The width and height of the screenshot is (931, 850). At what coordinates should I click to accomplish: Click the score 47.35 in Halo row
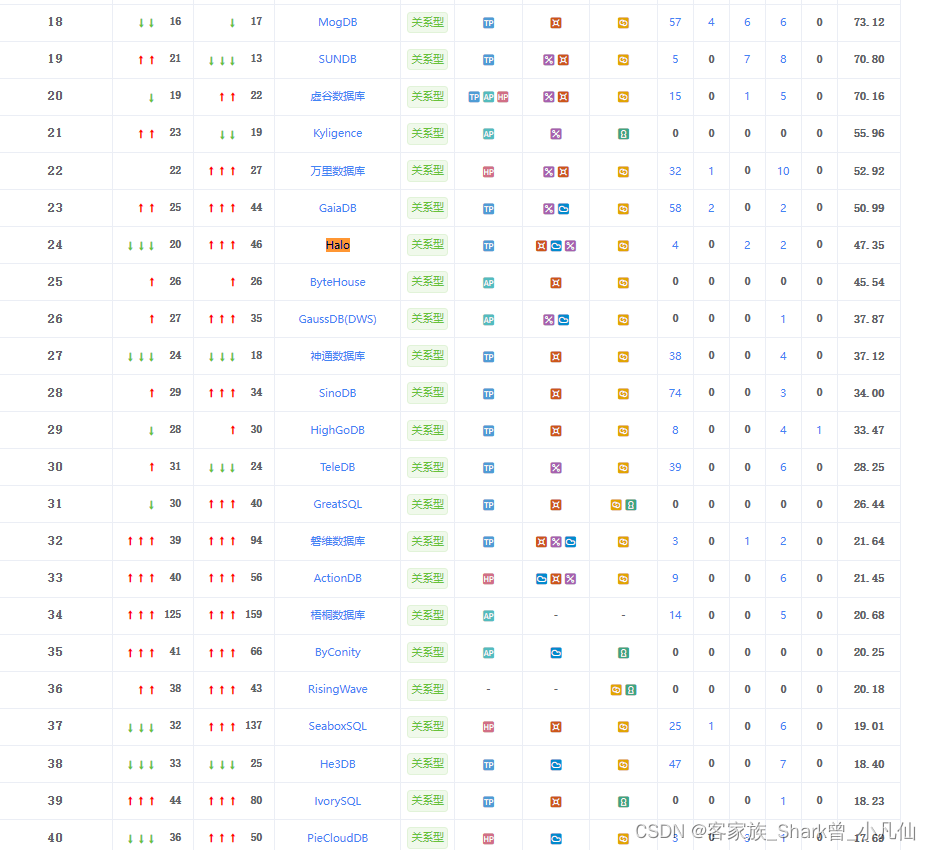tap(869, 245)
